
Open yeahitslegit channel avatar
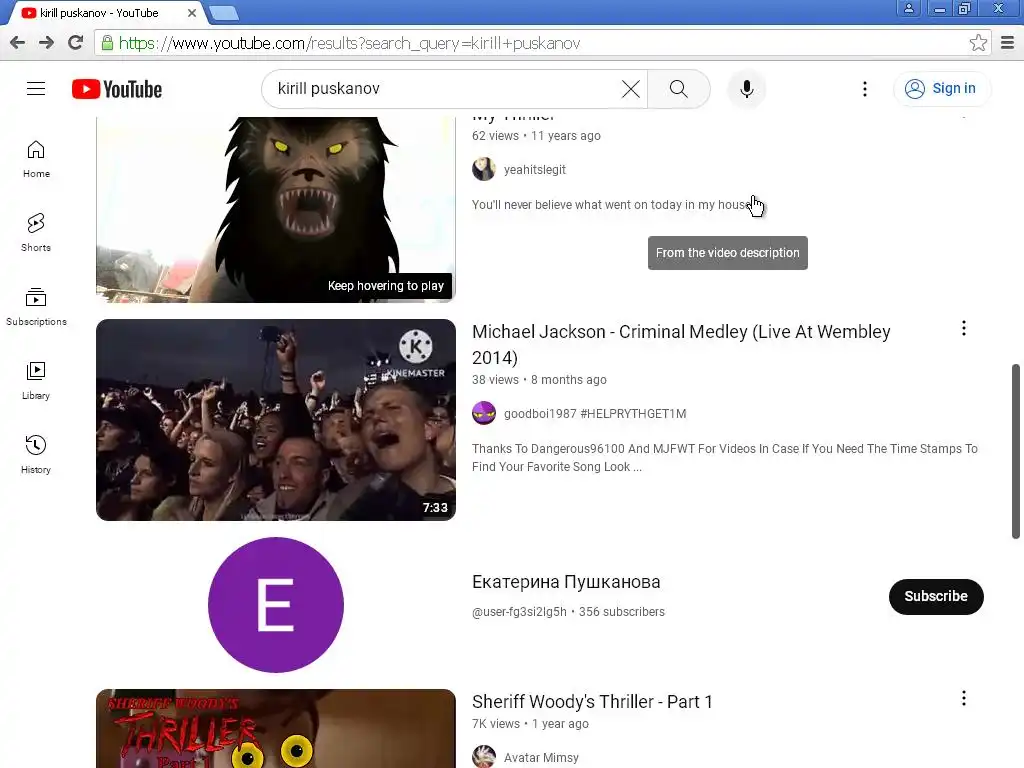[484, 169]
